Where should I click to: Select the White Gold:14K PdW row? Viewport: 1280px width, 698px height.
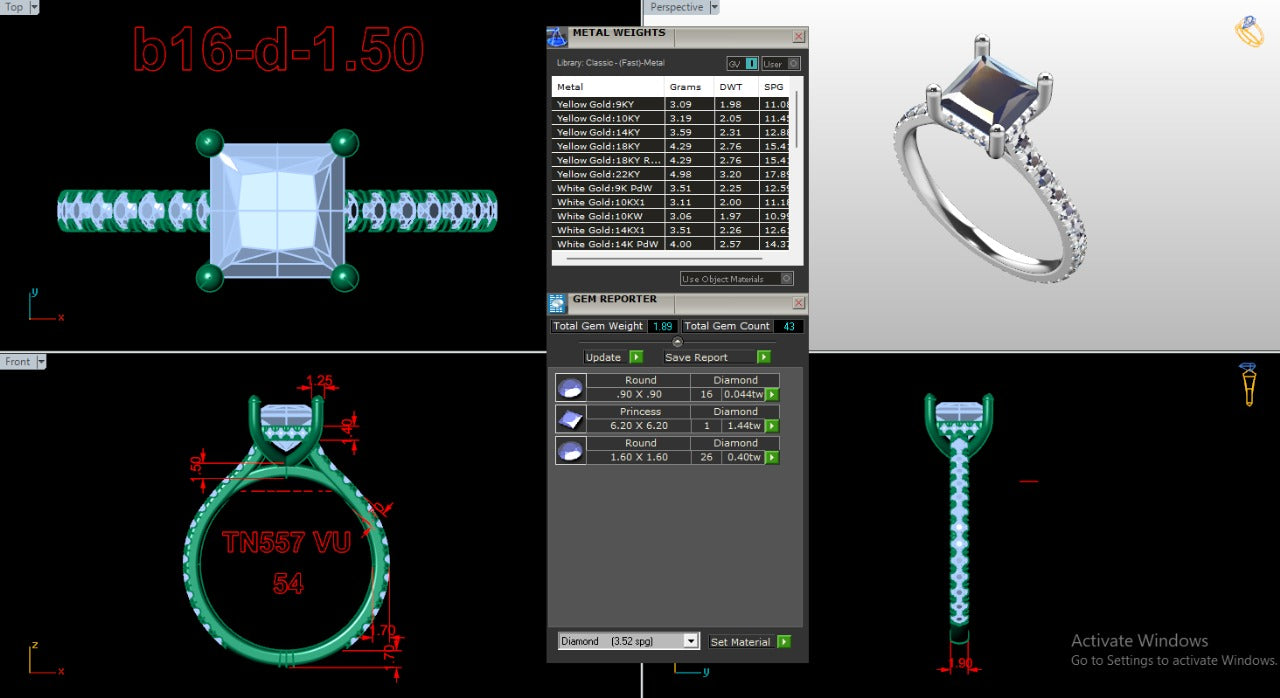[671, 244]
